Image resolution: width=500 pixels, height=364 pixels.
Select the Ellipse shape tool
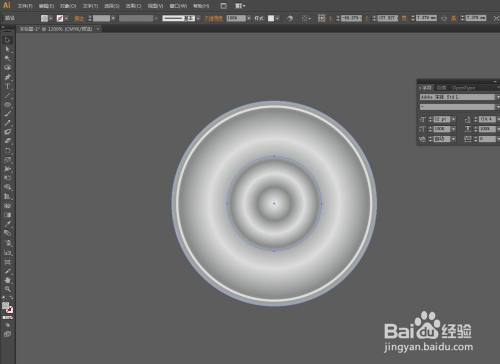(x=7, y=105)
